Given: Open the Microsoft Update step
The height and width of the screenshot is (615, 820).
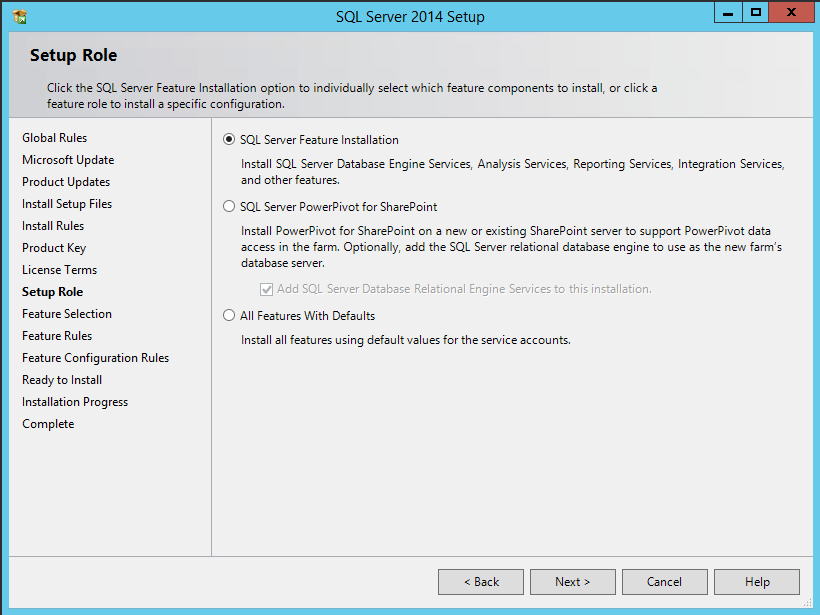Looking at the screenshot, I should tap(68, 159).
